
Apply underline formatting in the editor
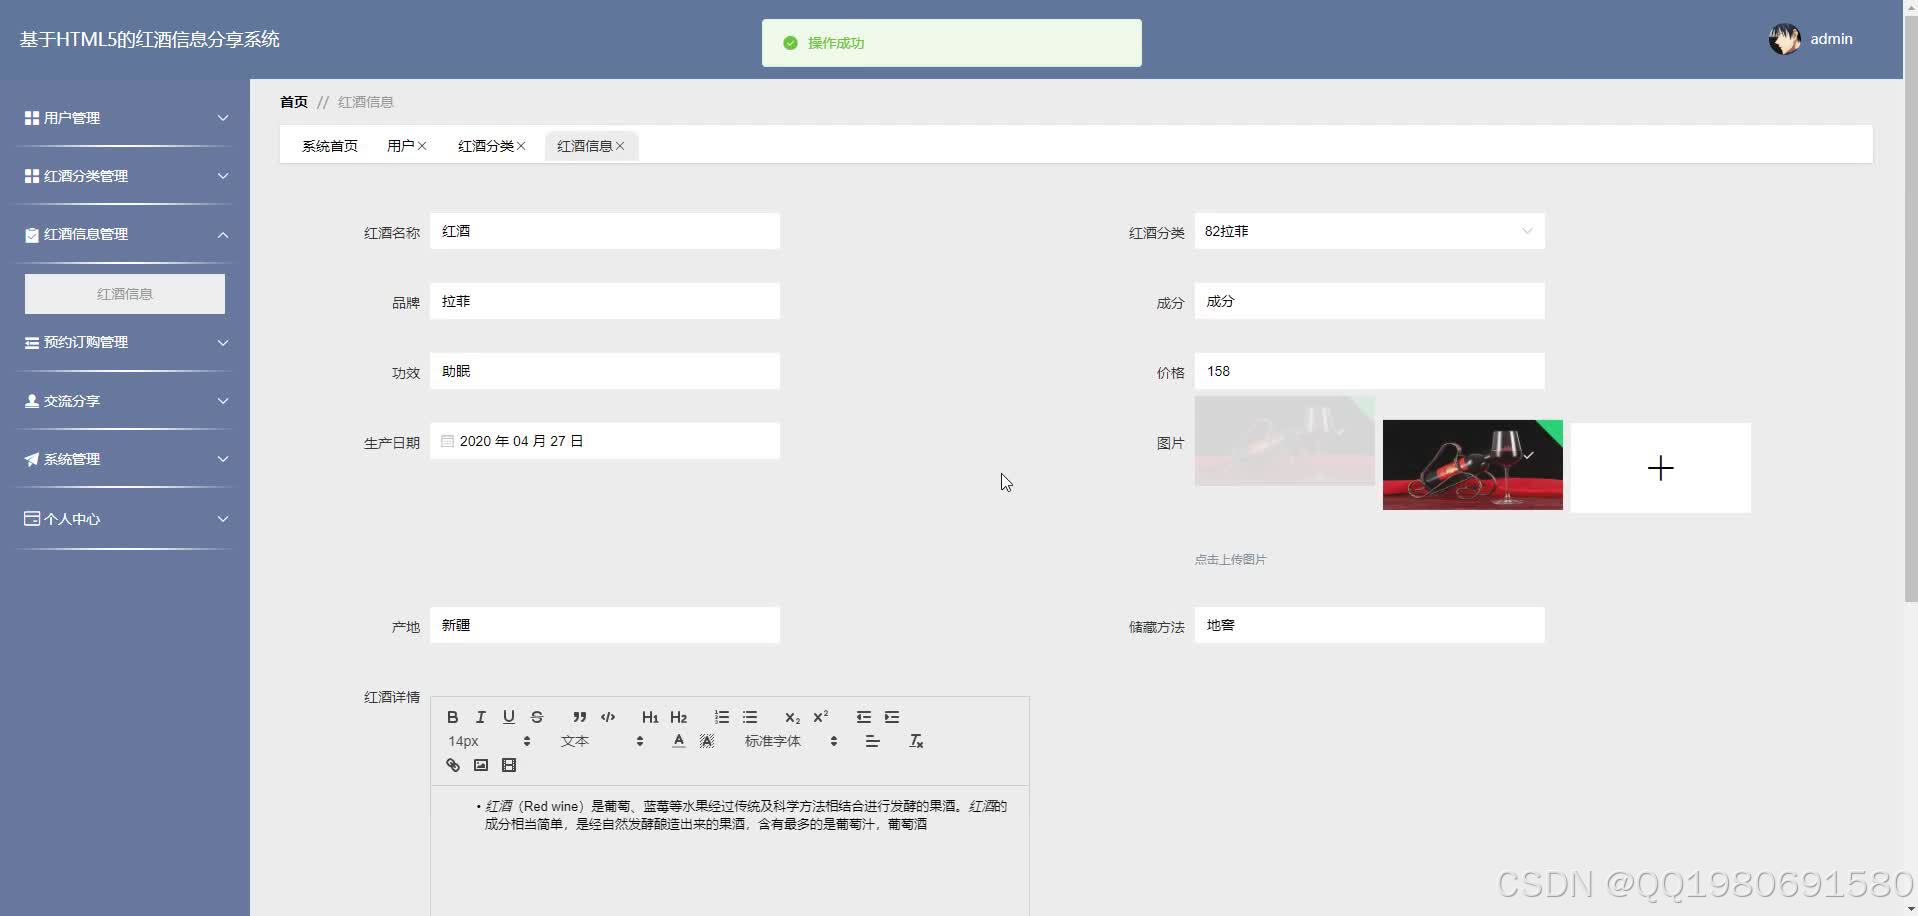point(508,716)
